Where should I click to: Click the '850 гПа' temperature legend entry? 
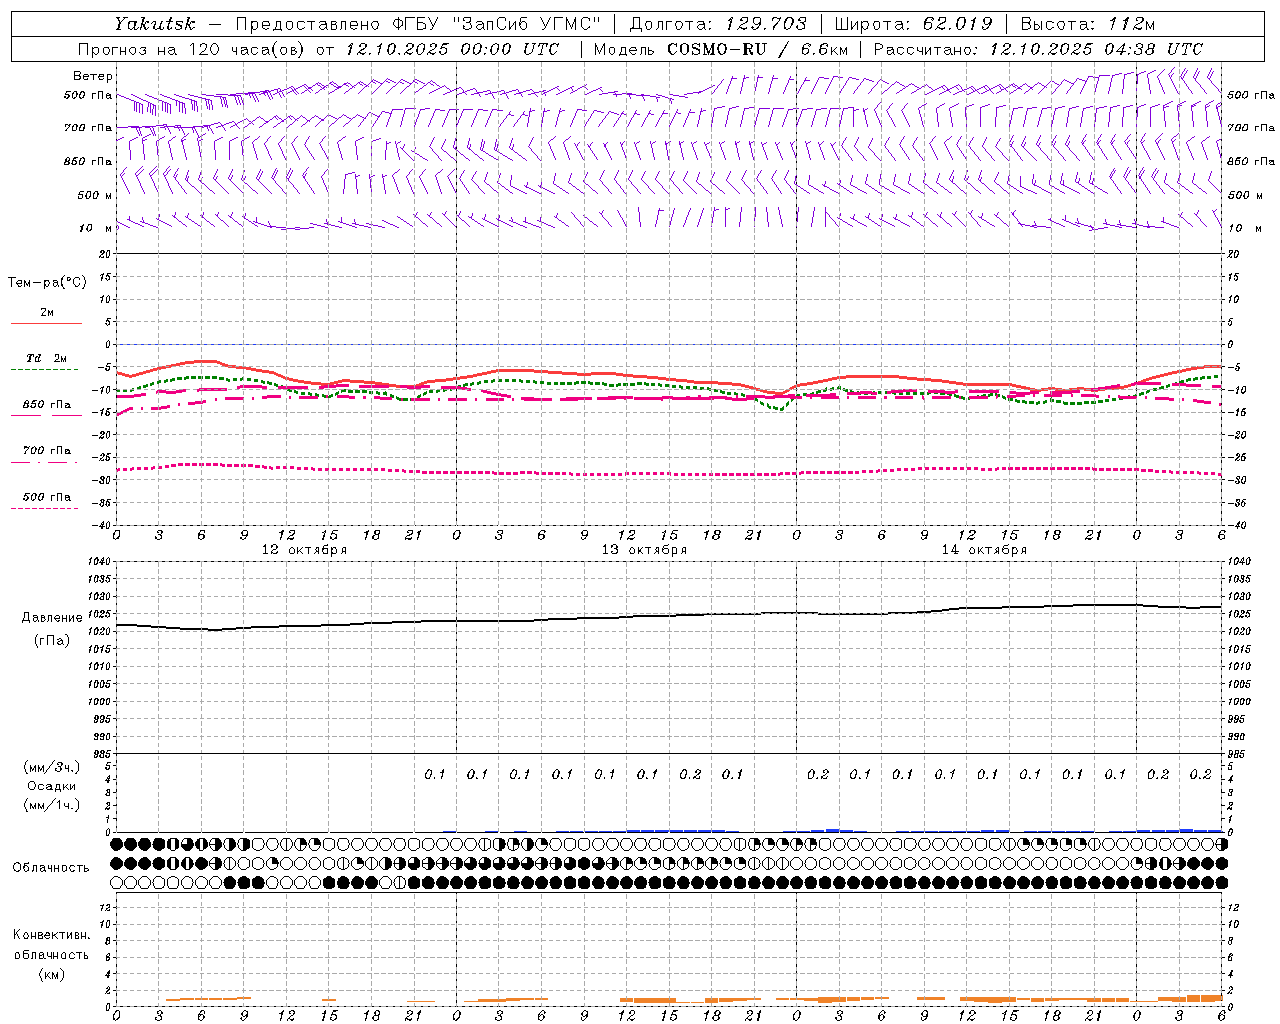click(x=47, y=405)
